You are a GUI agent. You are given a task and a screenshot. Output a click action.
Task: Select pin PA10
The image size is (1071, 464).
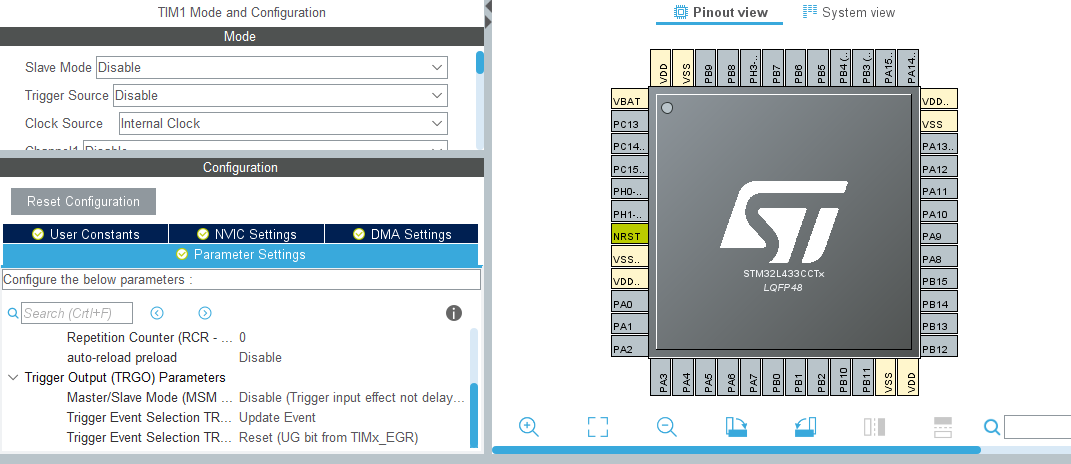(938, 214)
